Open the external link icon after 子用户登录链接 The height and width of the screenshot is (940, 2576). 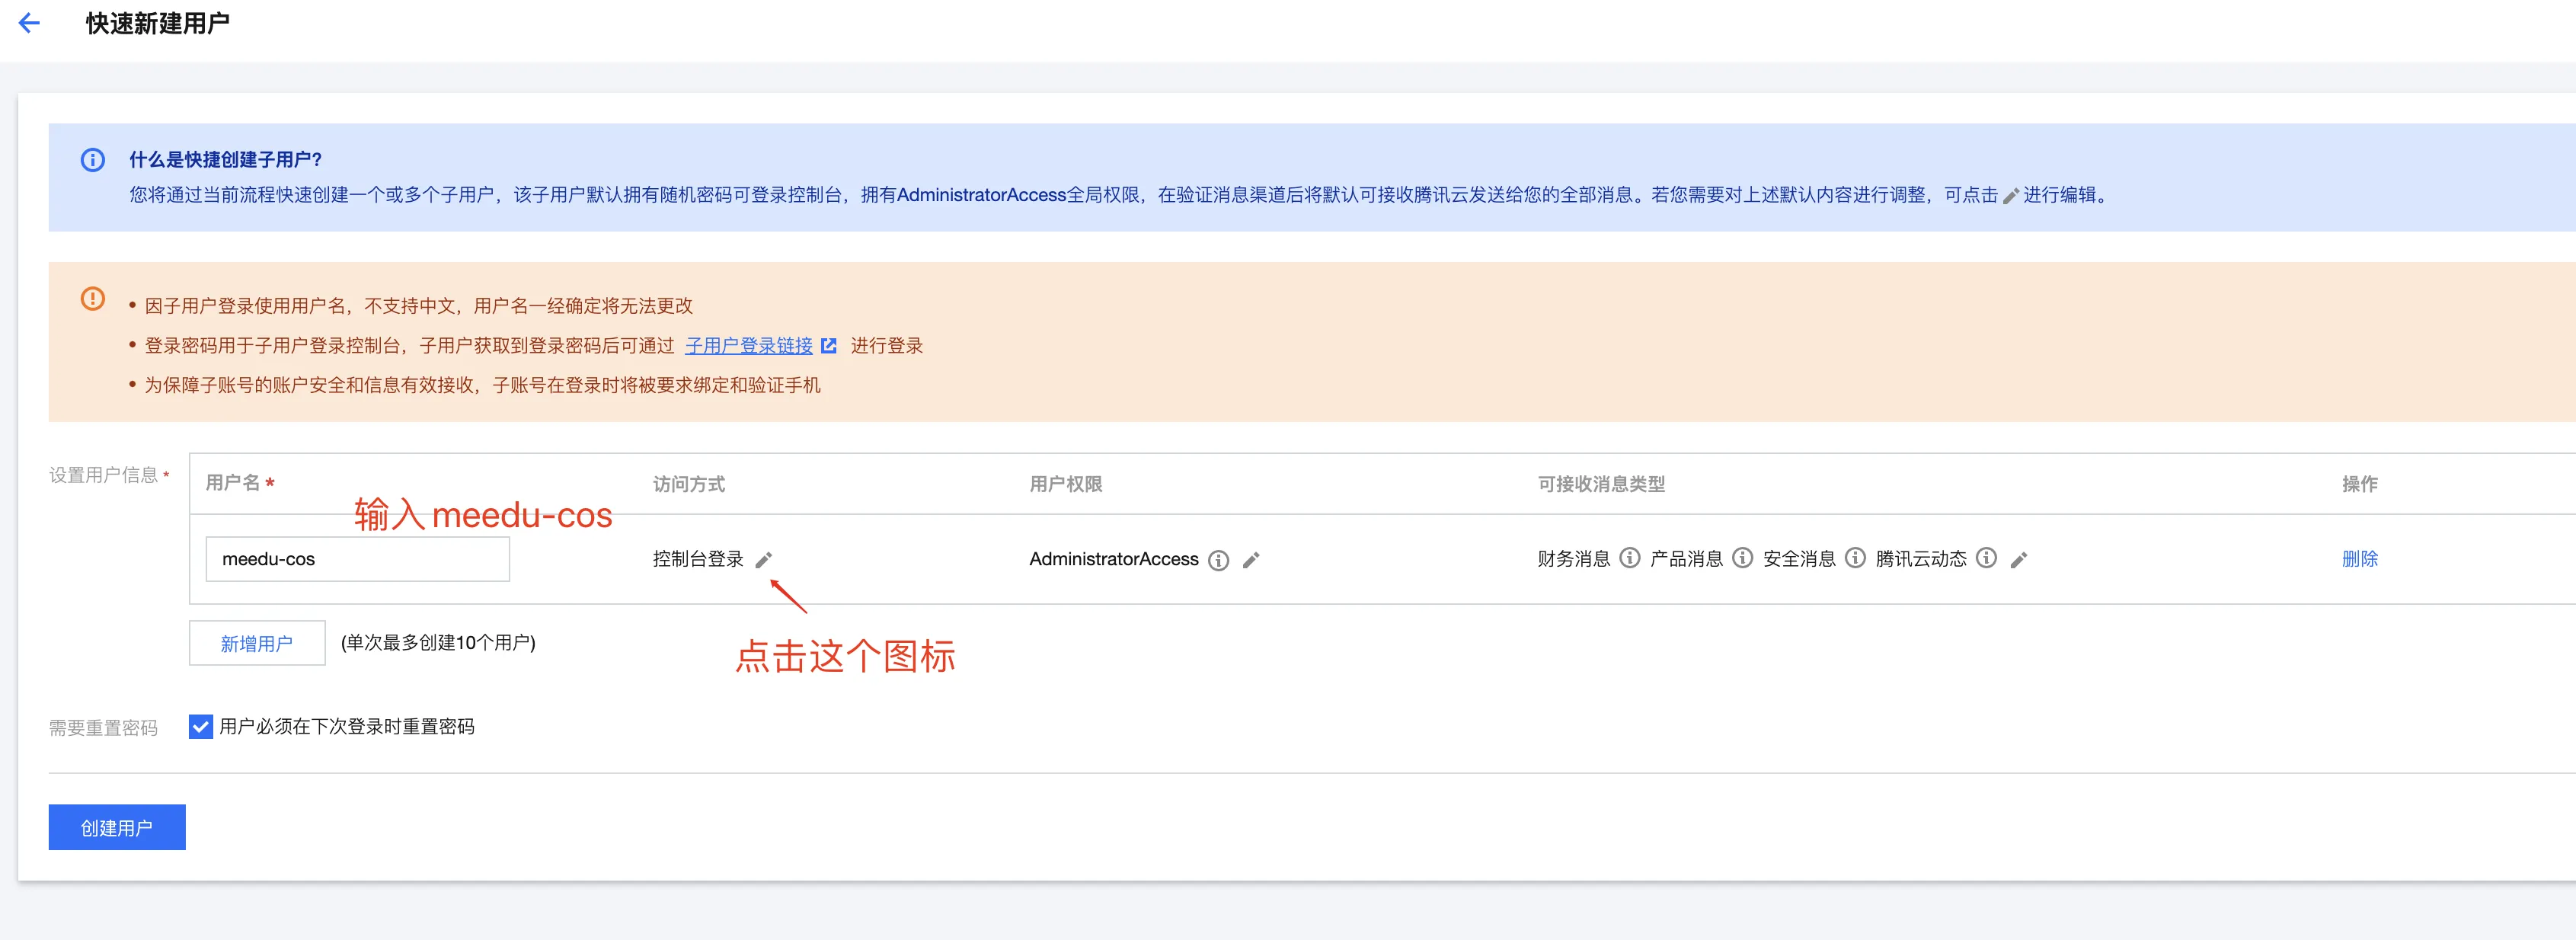coord(828,346)
